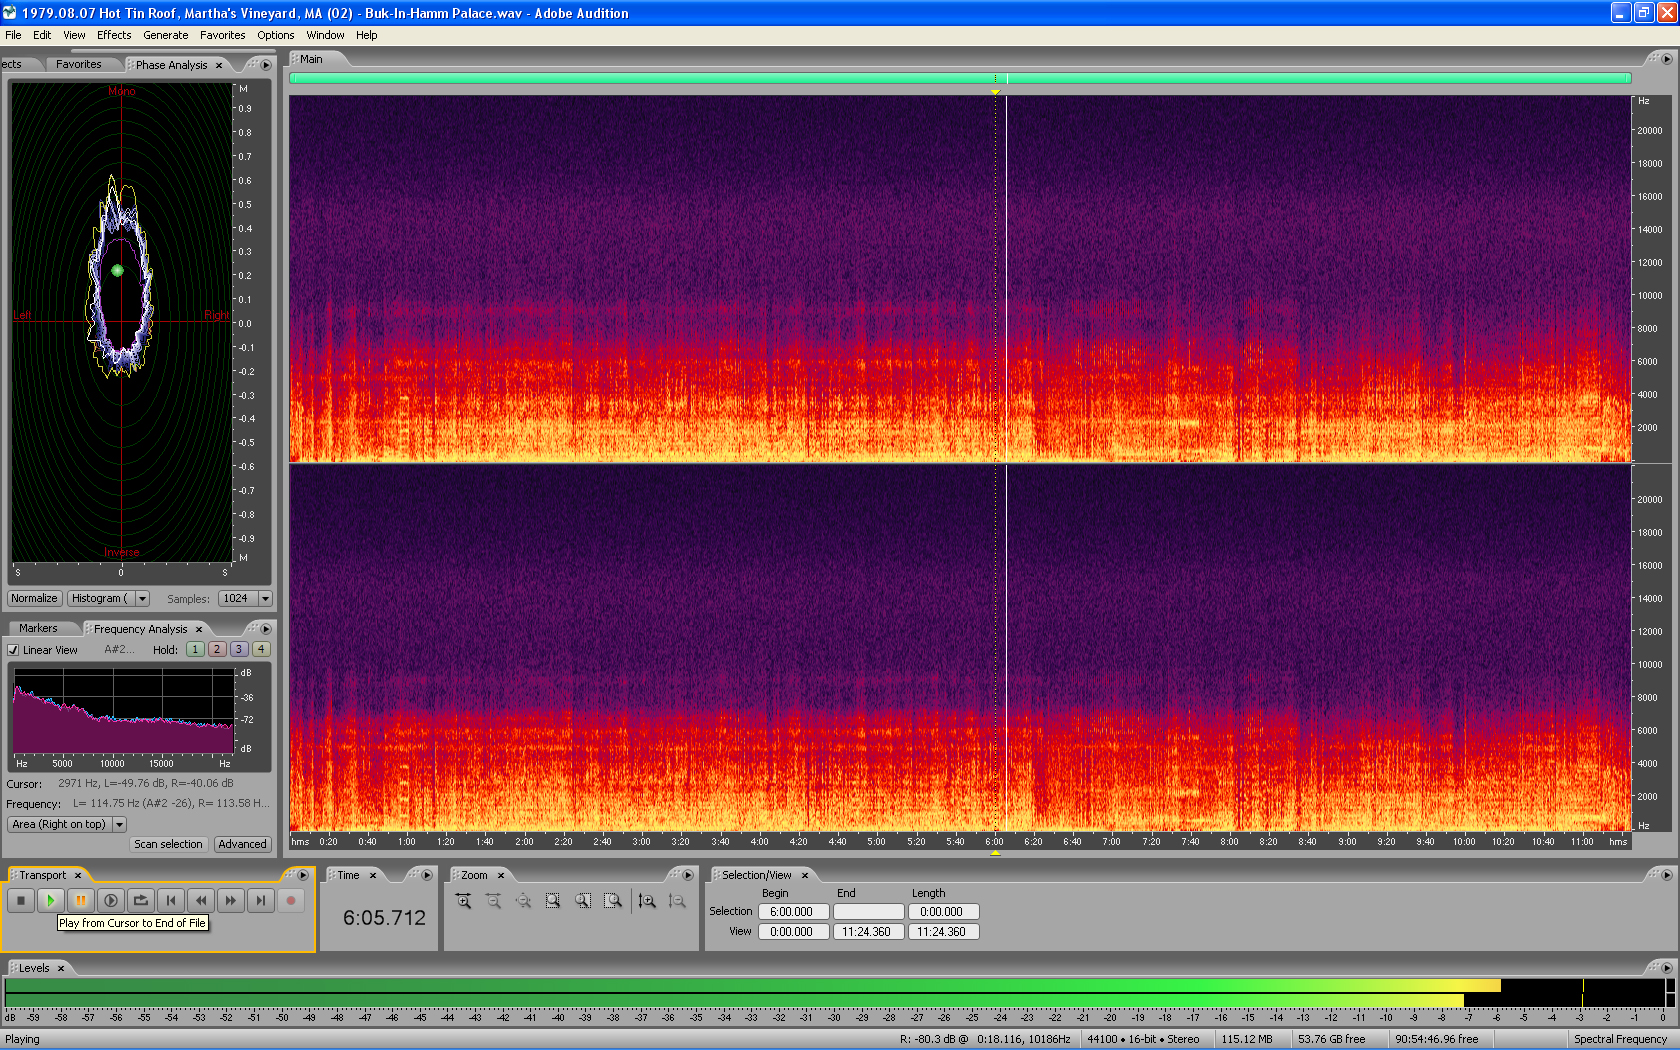The height and width of the screenshot is (1050, 1680).
Task: Toggle Hold button 1
Action: [195, 649]
